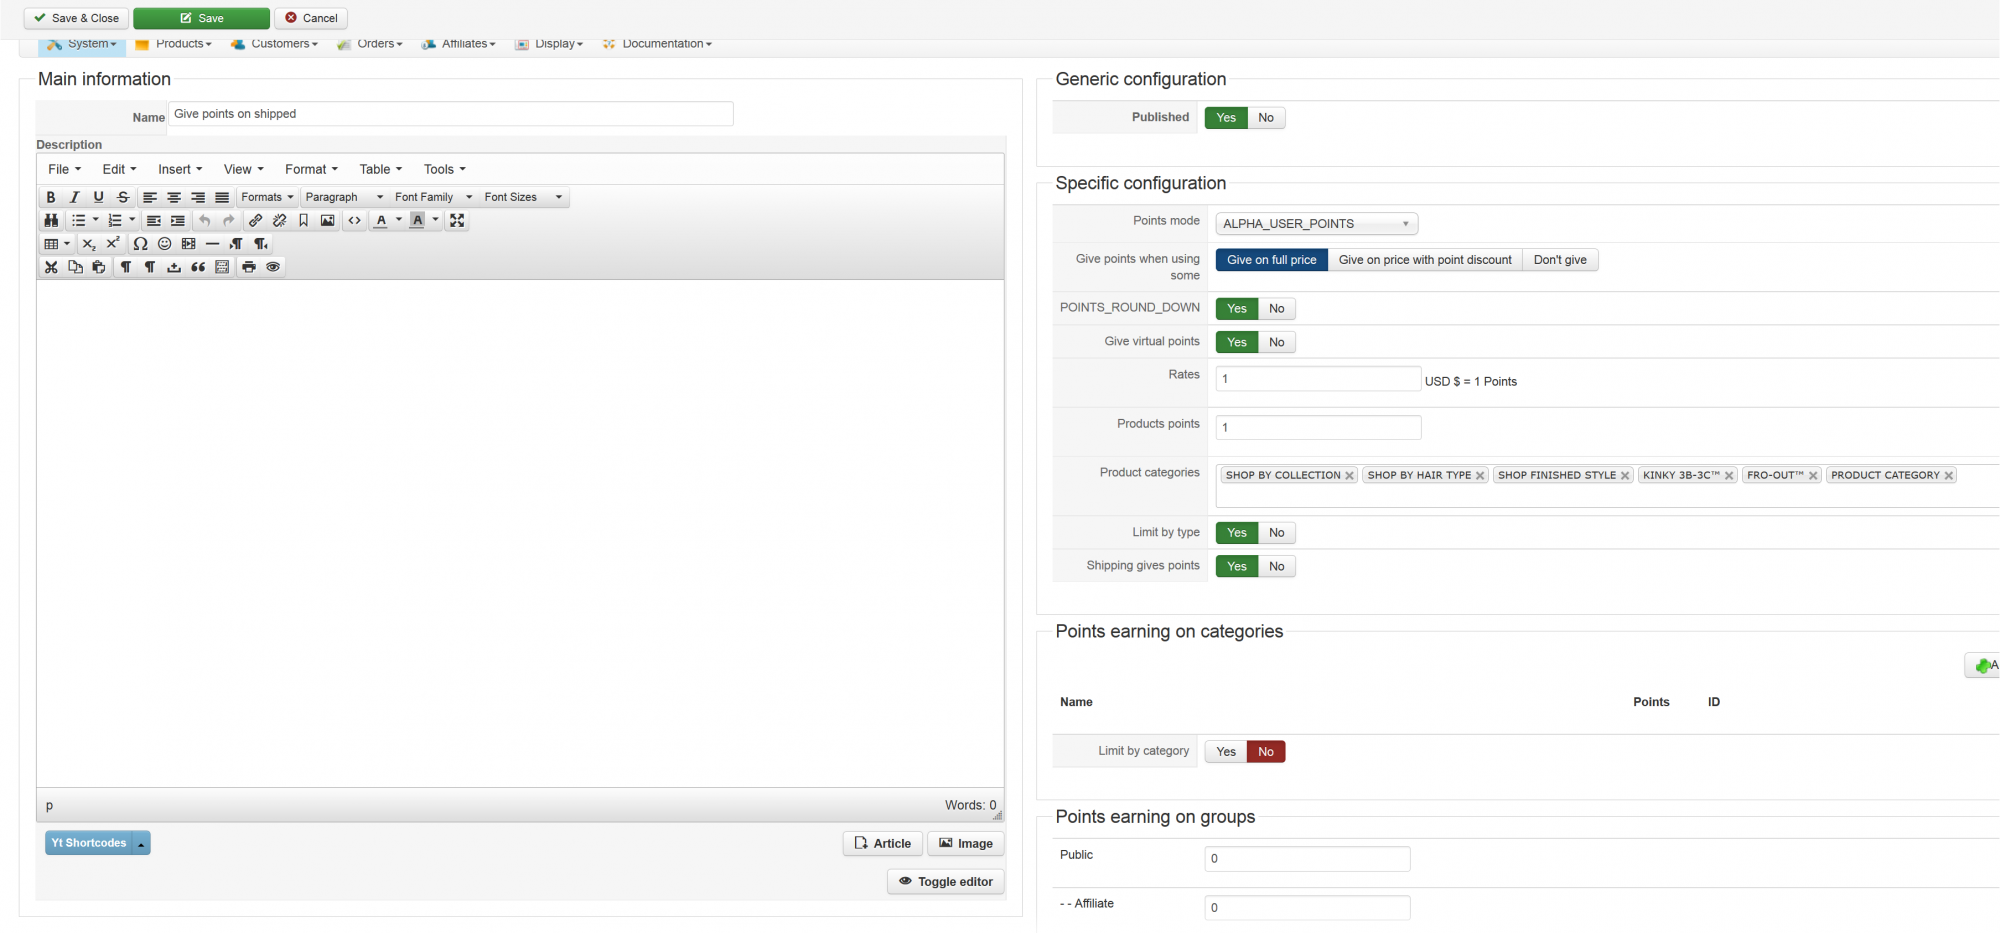Insert a special character with the Omega icon

[140, 243]
